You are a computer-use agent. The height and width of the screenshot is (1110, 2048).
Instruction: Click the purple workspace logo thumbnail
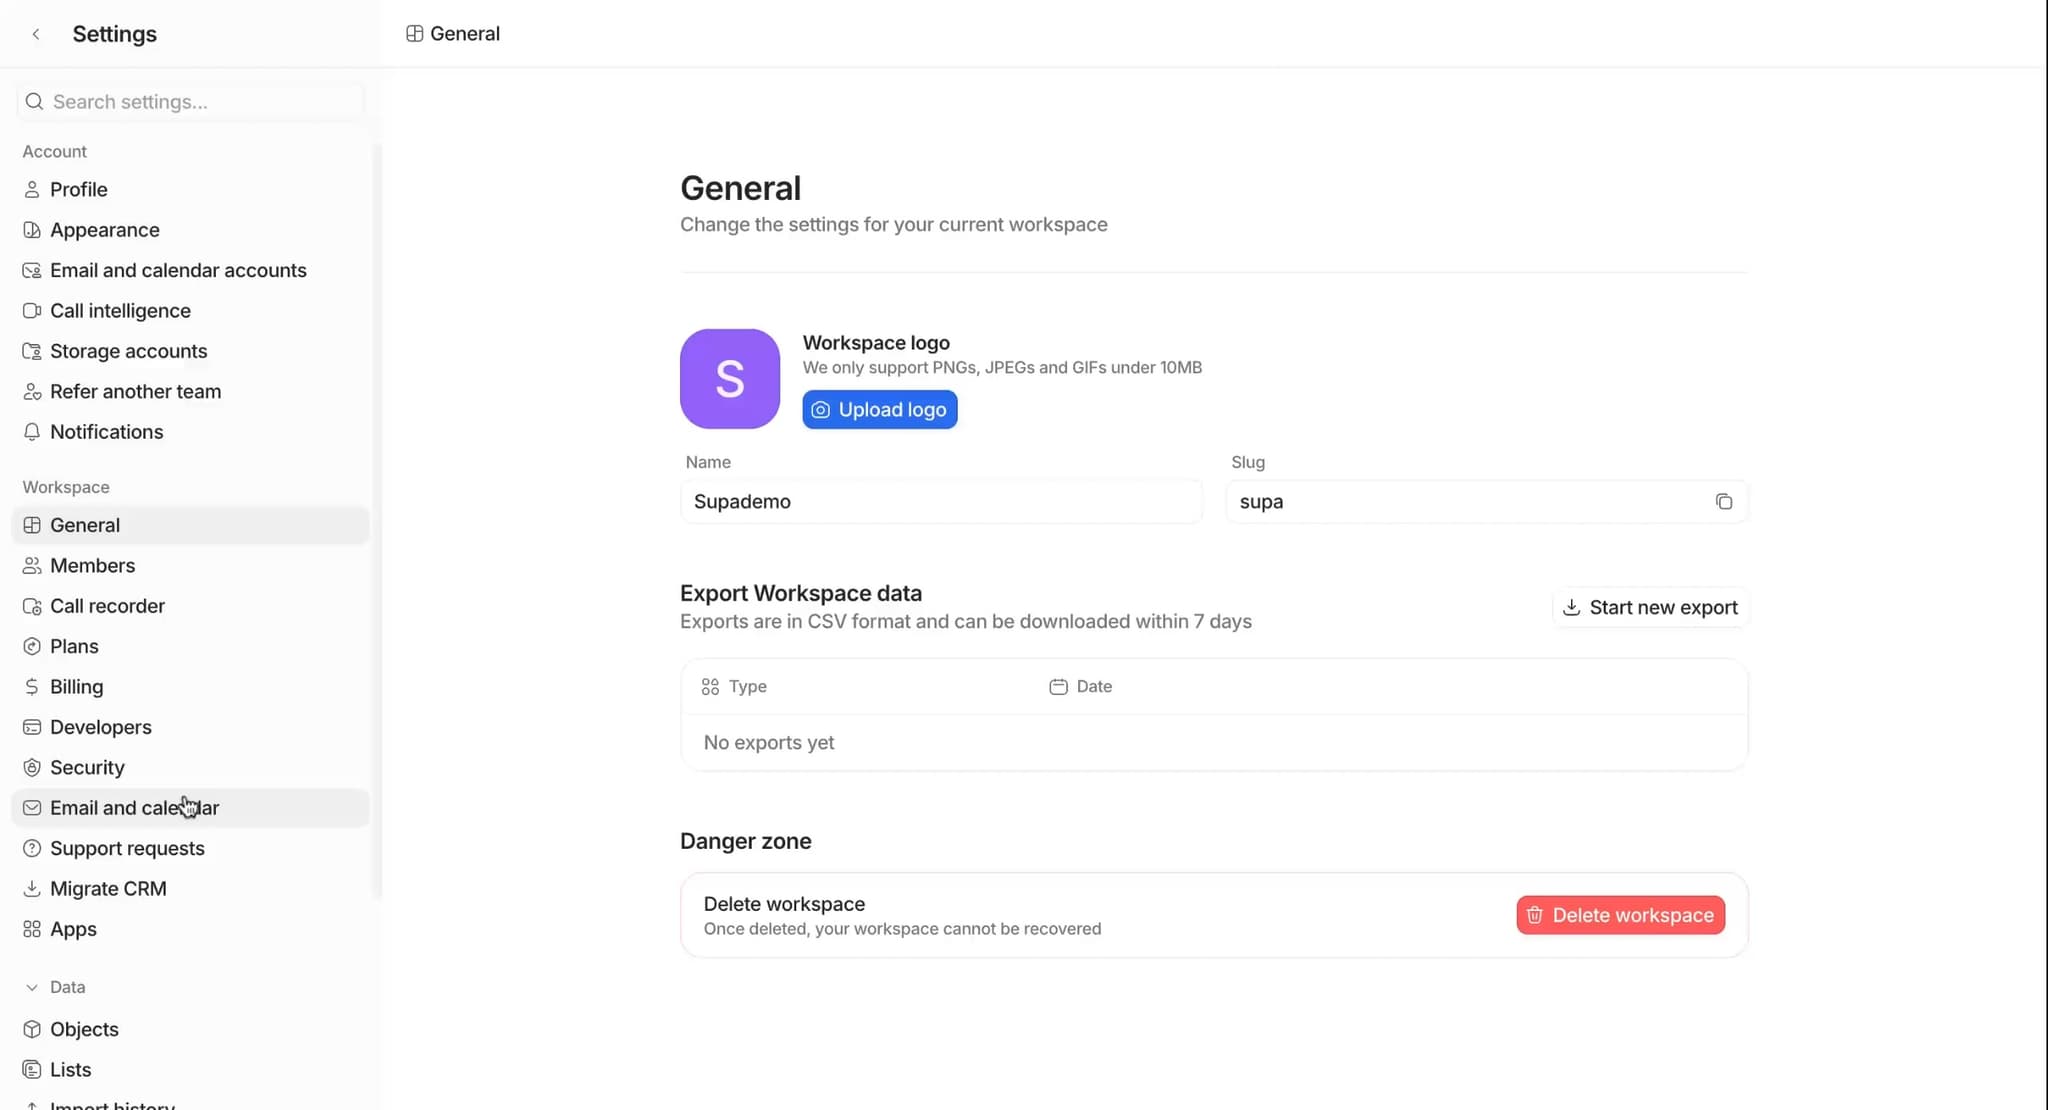(x=729, y=378)
